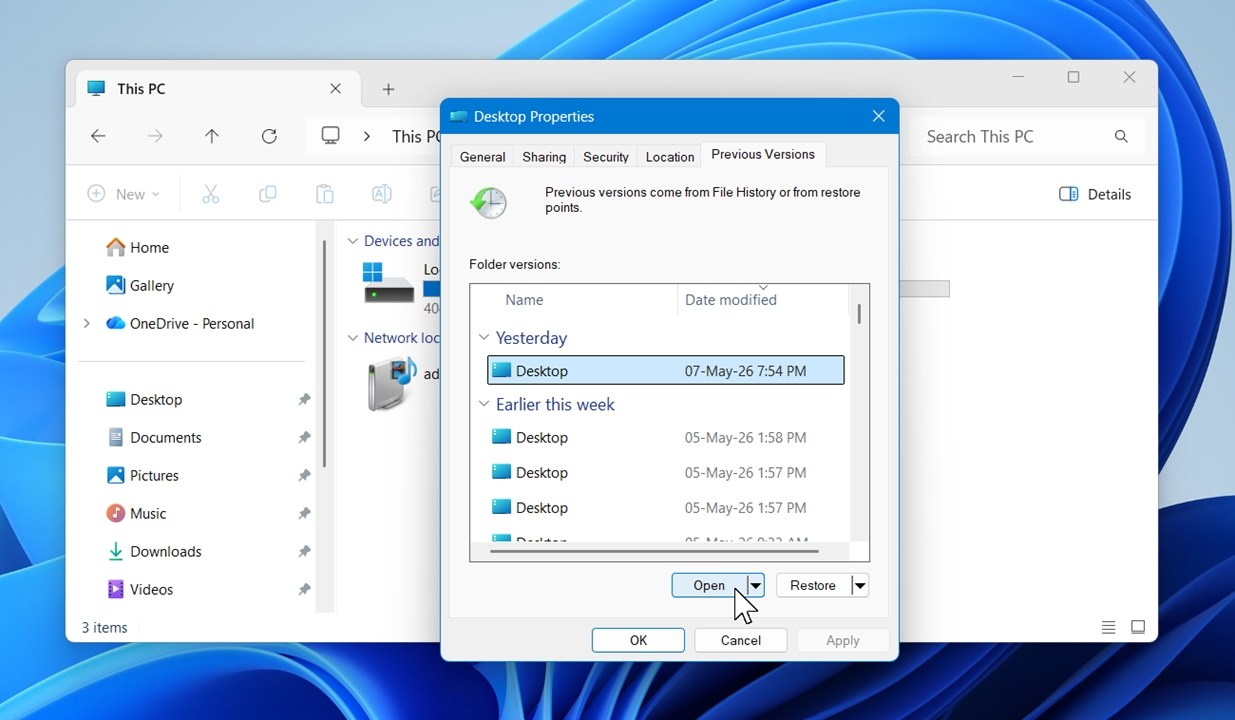1235x720 pixels.
Task: Select the local disk drive icon
Action: click(x=388, y=283)
